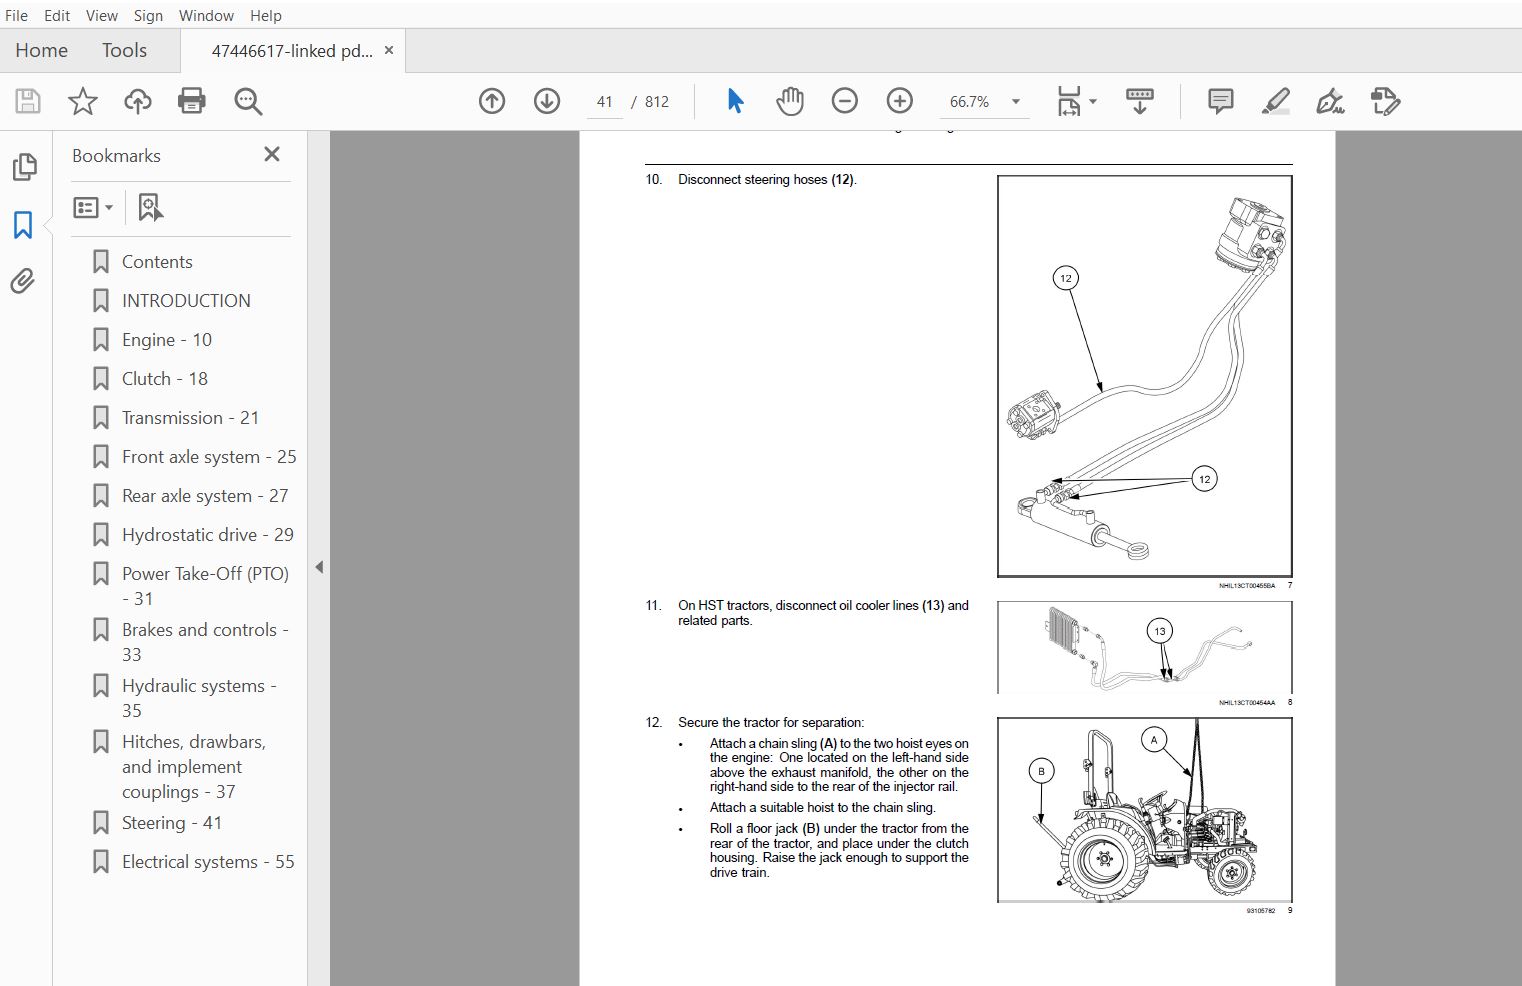Switch to the Home tab

(42, 50)
